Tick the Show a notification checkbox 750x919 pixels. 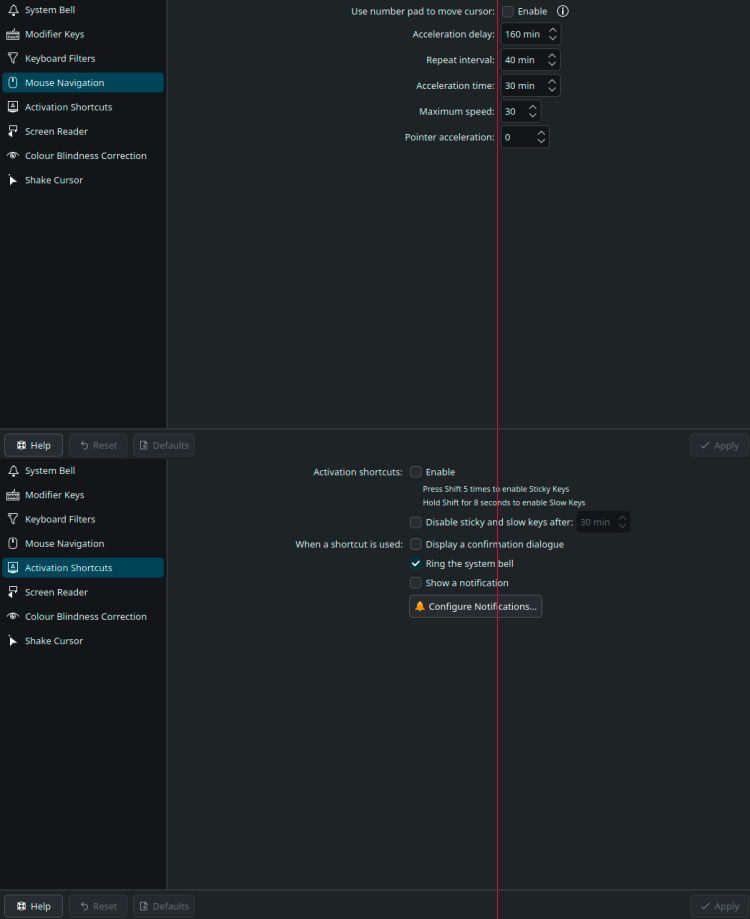point(416,583)
